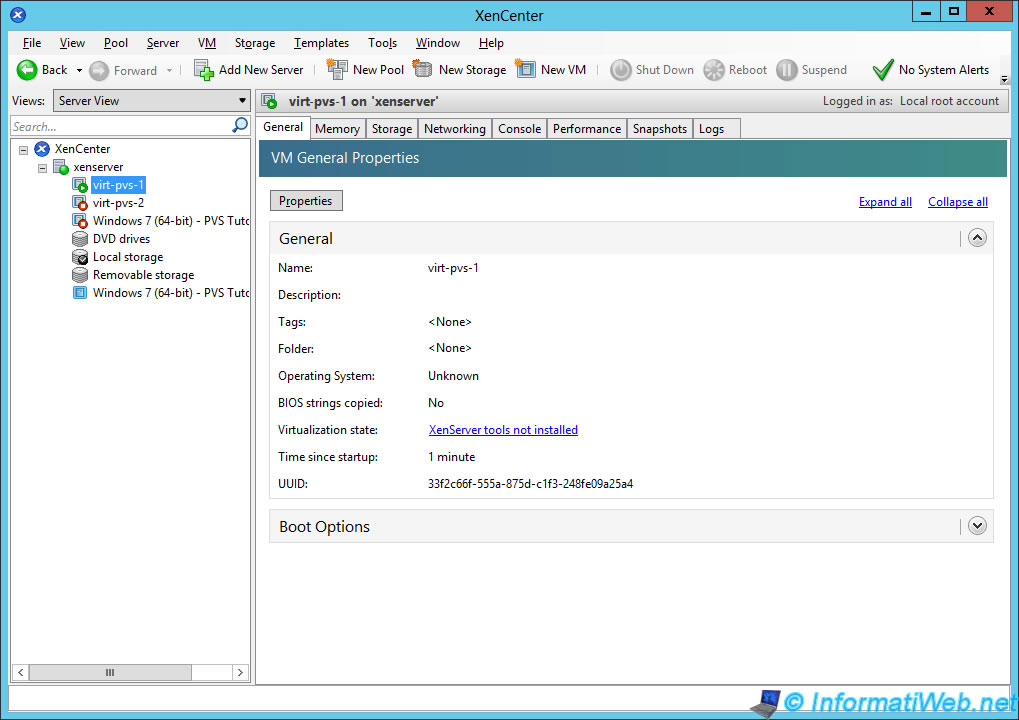Open XenServer tools not installed link

click(503, 430)
